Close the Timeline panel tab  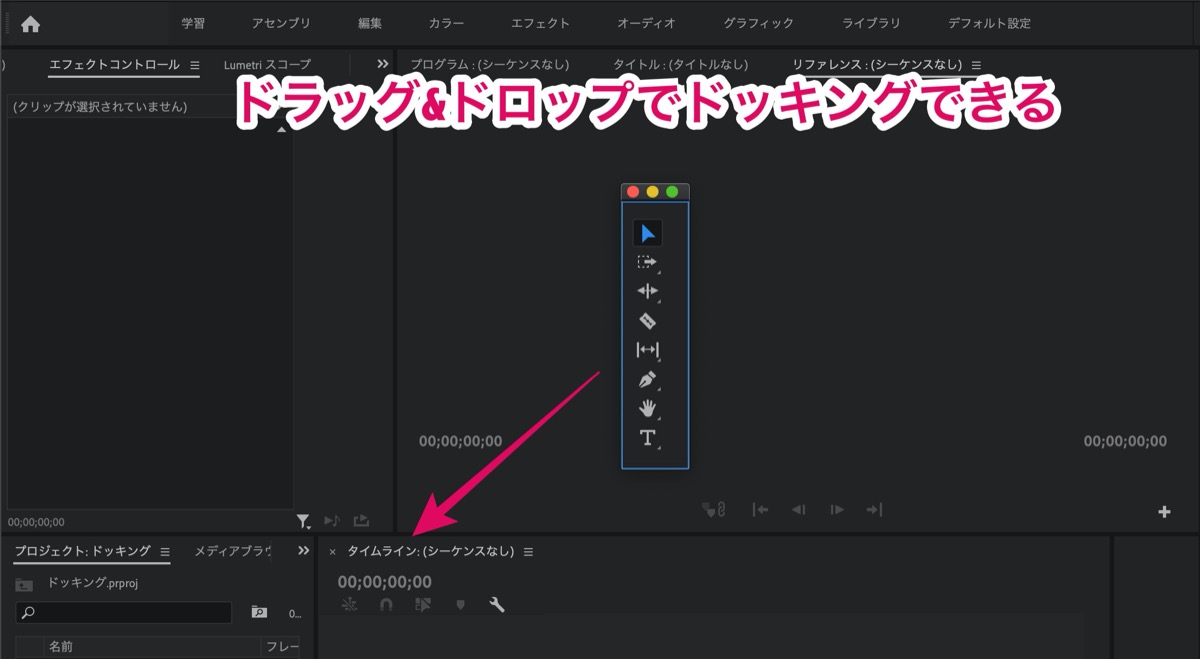[x=332, y=552]
